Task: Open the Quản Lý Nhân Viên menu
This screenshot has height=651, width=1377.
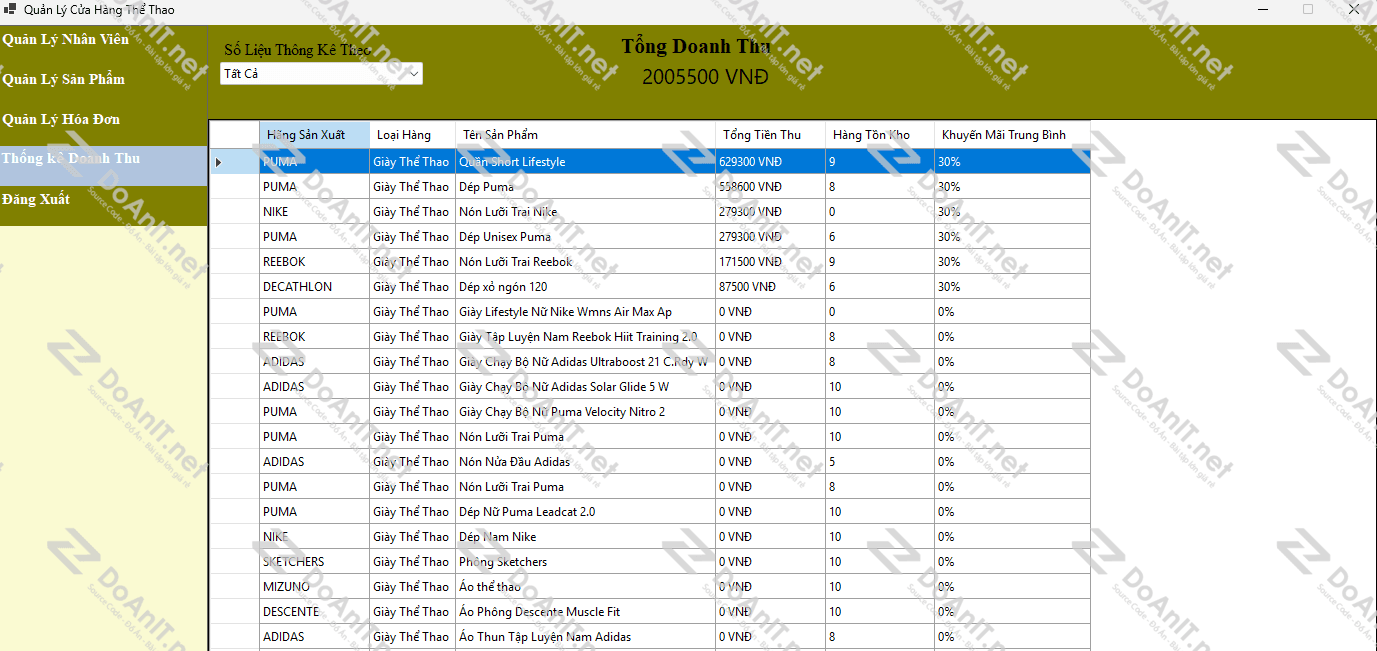Action: click(x=104, y=40)
